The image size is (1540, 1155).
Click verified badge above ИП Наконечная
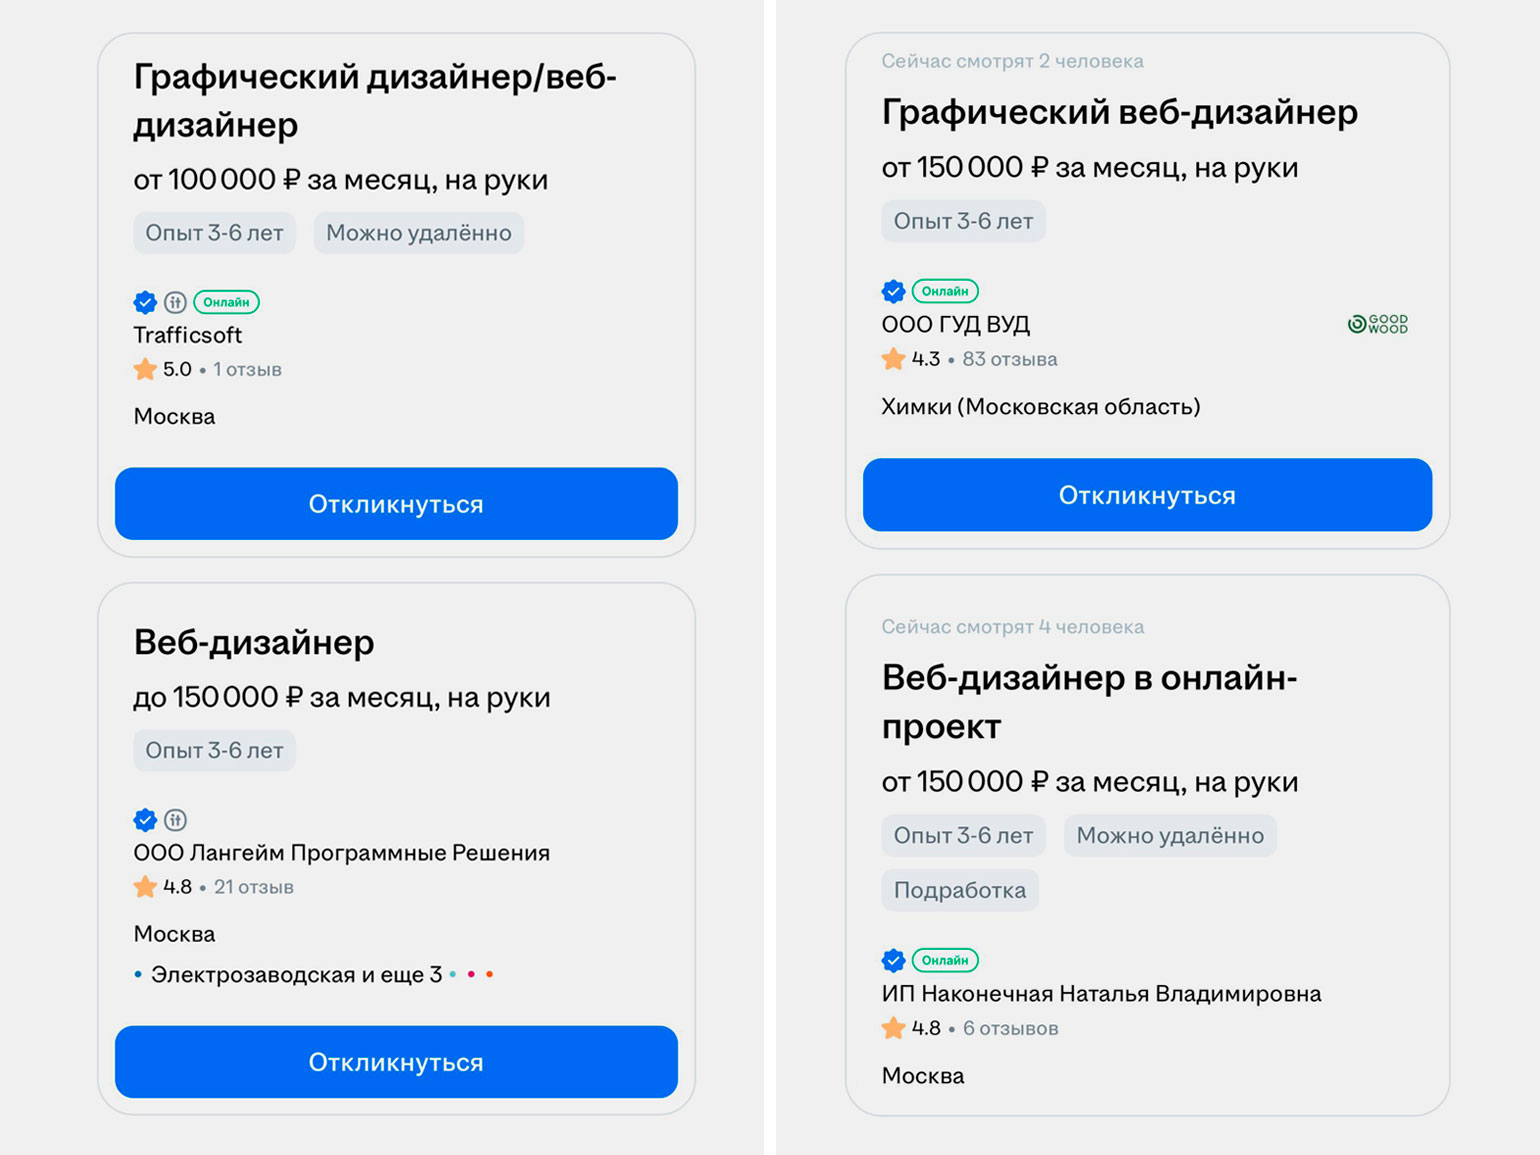click(893, 960)
